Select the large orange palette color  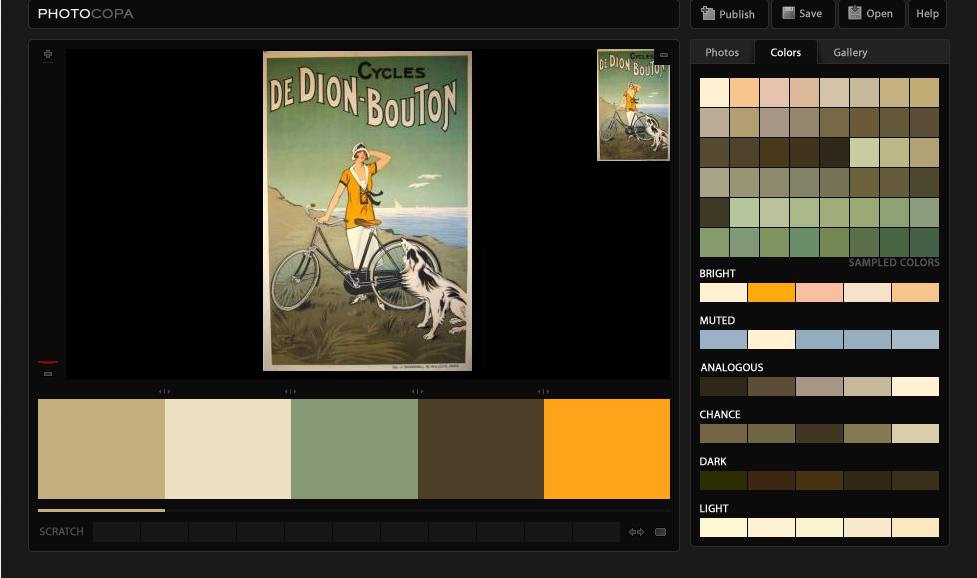pyautogui.click(x=607, y=448)
